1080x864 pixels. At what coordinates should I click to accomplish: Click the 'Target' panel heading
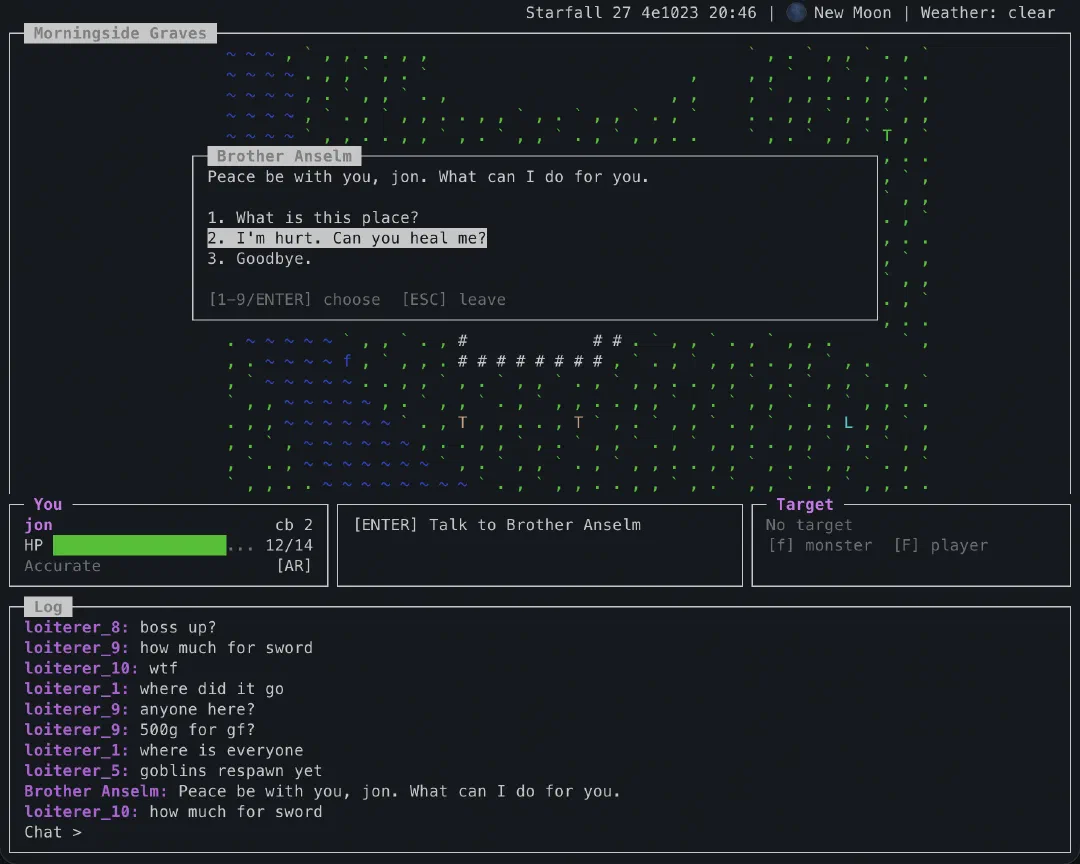point(804,505)
